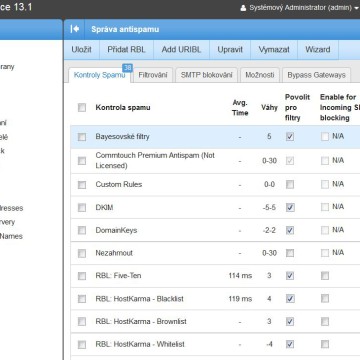The image size is (360, 360).
Task: Enable incoming SMTP blocking for HostKarma - Blacklist
Action: pyautogui.click(x=325, y=298)
